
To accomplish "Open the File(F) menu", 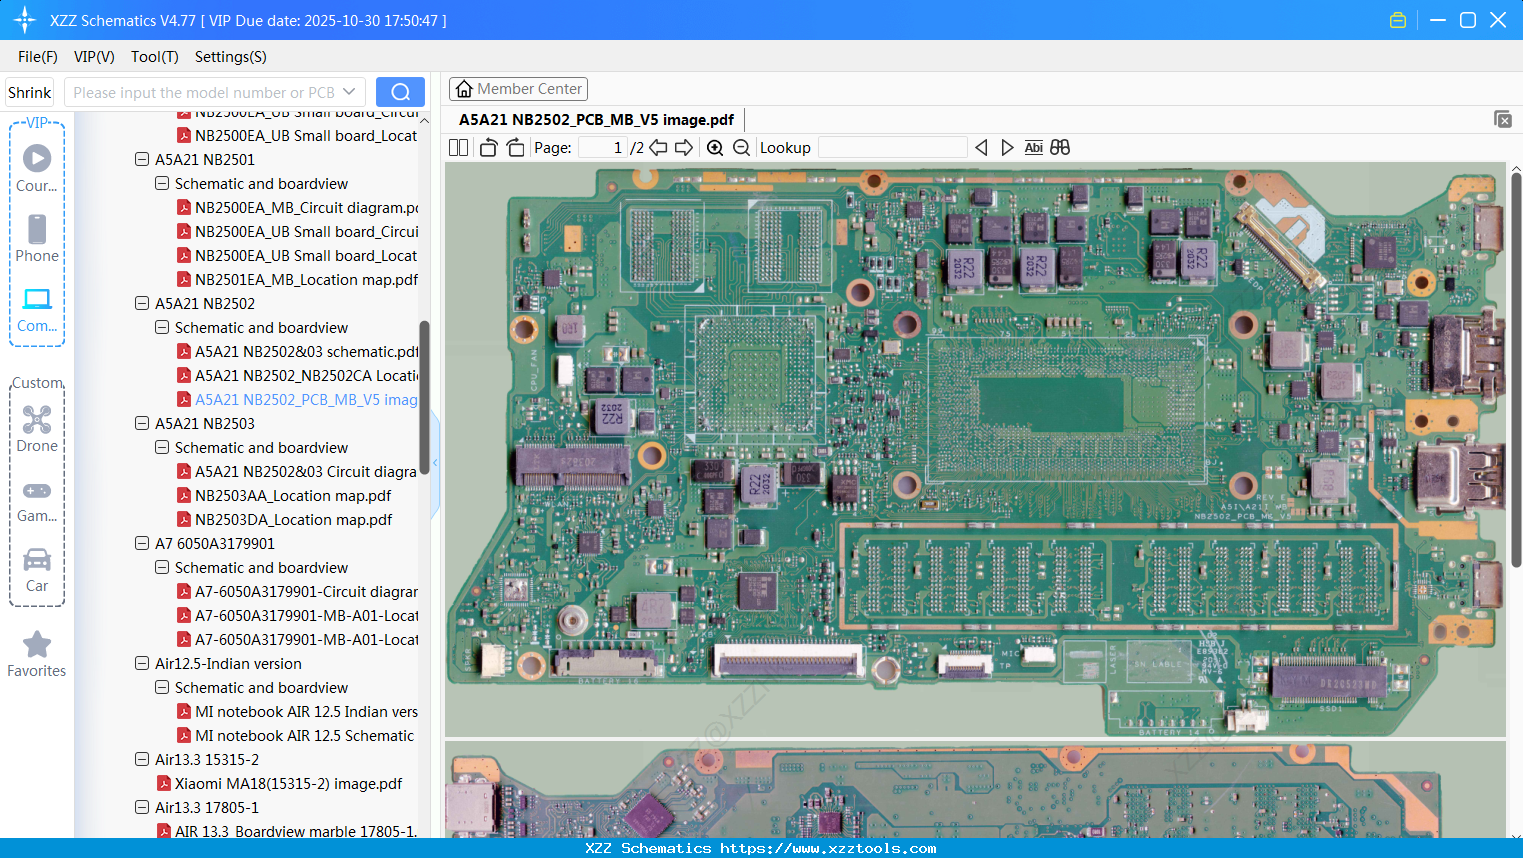I will click(x=38, y=57).
